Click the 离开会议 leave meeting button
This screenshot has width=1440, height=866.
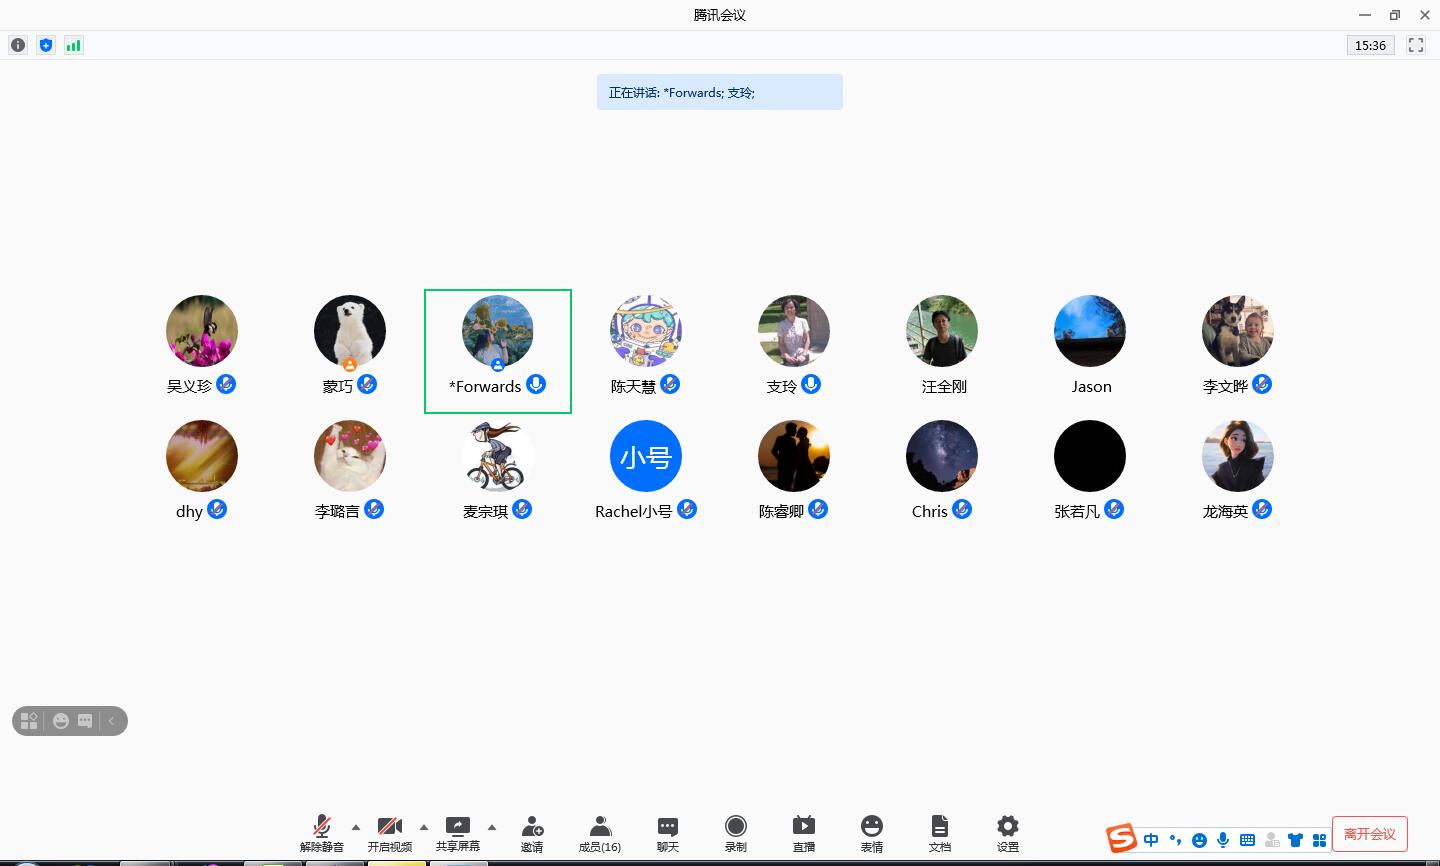(x=1369, y=833)
